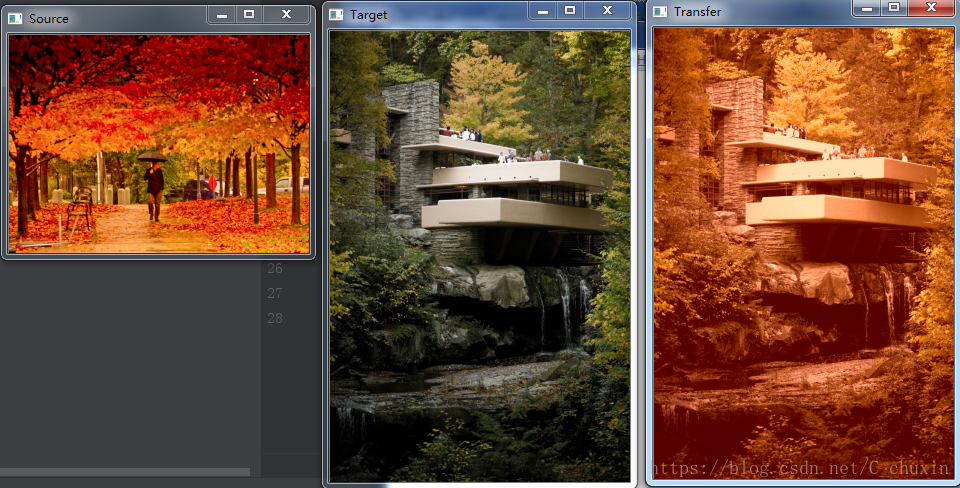
Task: Click the Transfer window app icon
Action: tap(660, 12)
